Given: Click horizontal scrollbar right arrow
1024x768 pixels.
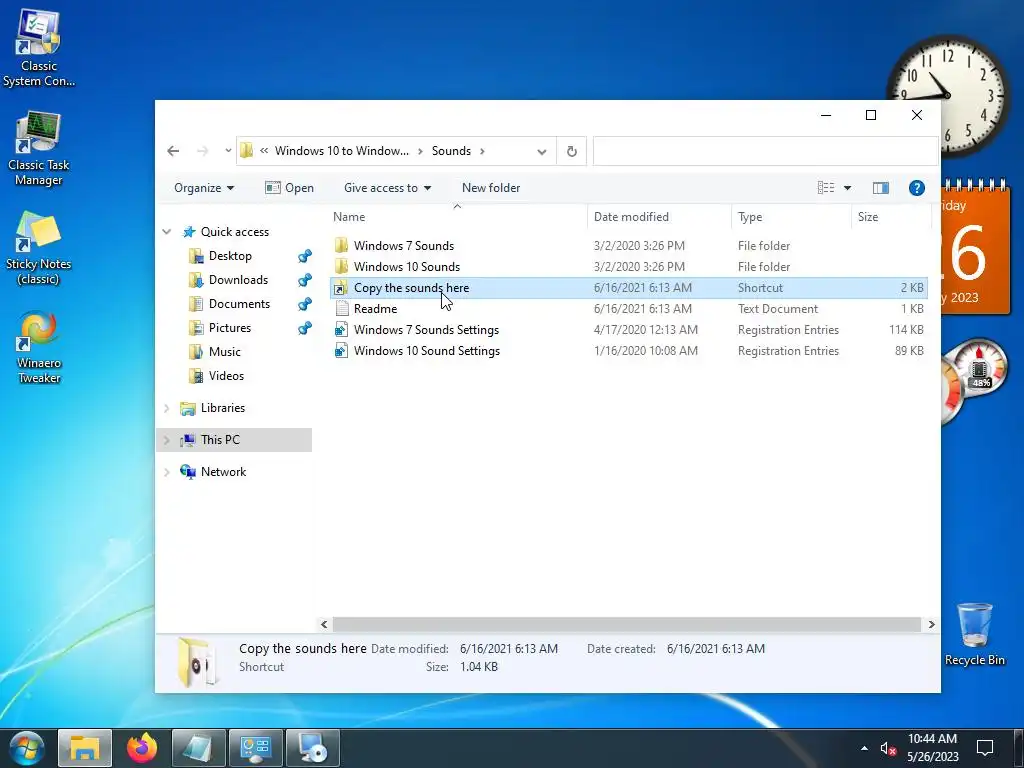Looking at the screenshot, I should 931,624.
